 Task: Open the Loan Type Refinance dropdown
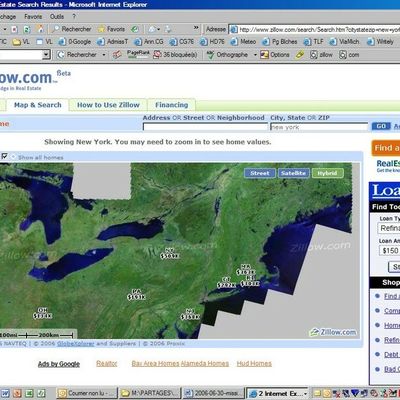click(389, 228)
